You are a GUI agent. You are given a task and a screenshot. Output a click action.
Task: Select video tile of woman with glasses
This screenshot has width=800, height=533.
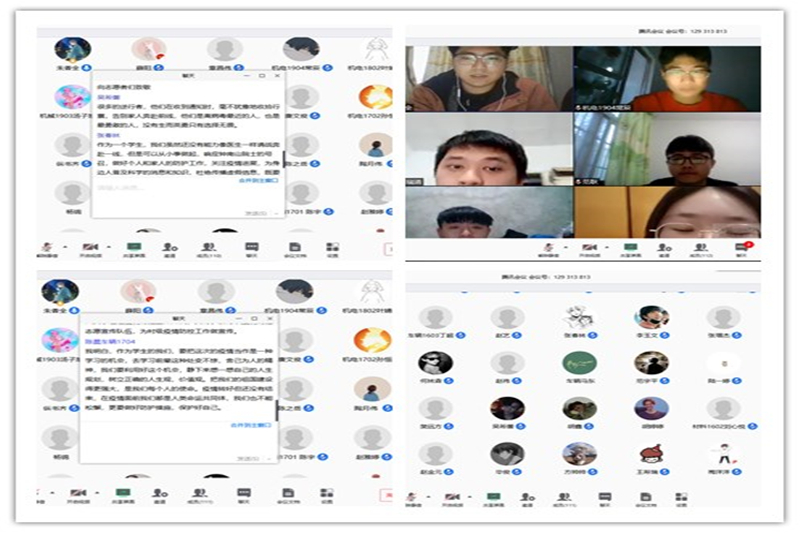667,212
